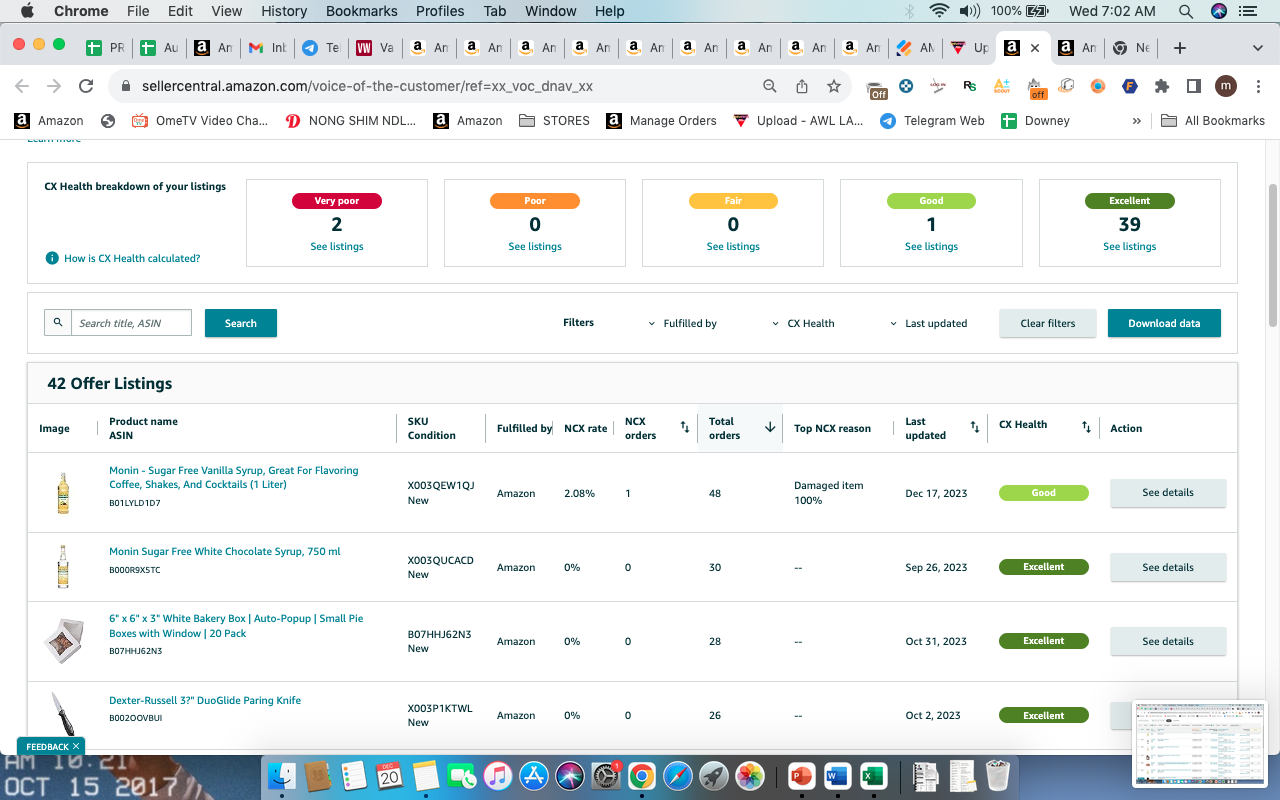
Task: Click the page vertical scrollbar
Action: (1272, 255)
